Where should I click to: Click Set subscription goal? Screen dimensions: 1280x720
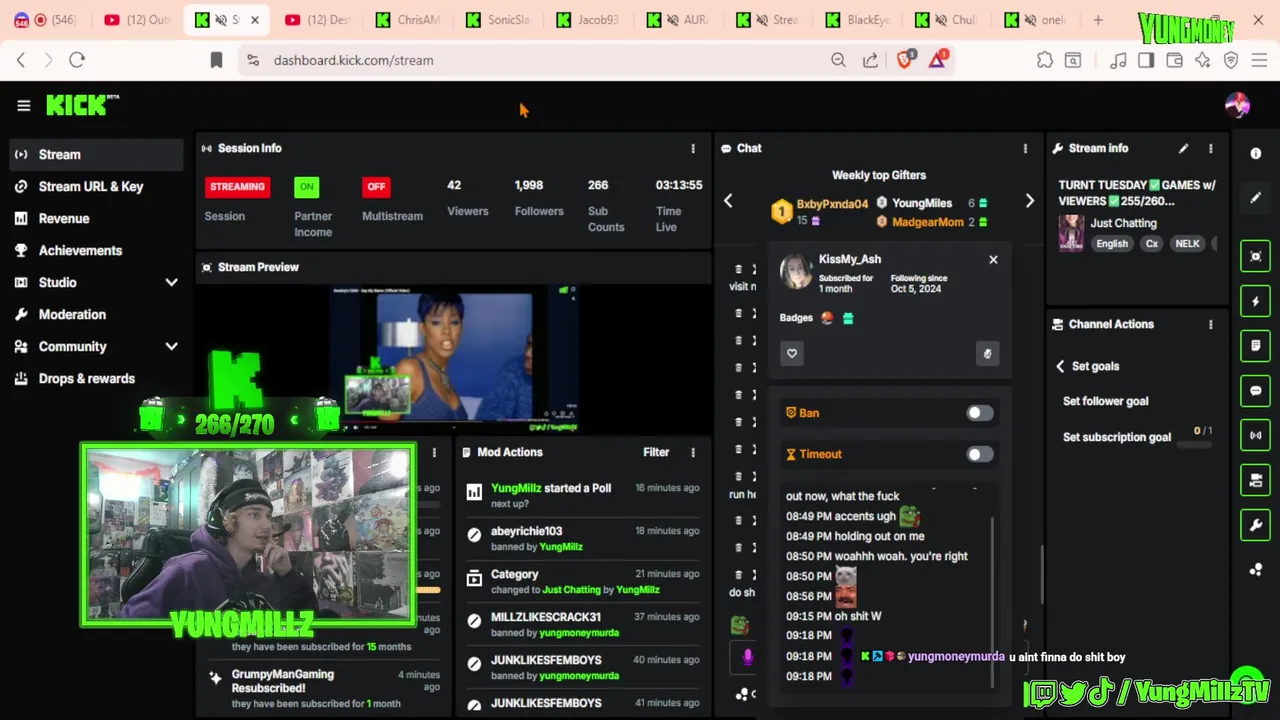click(1116, 437)
